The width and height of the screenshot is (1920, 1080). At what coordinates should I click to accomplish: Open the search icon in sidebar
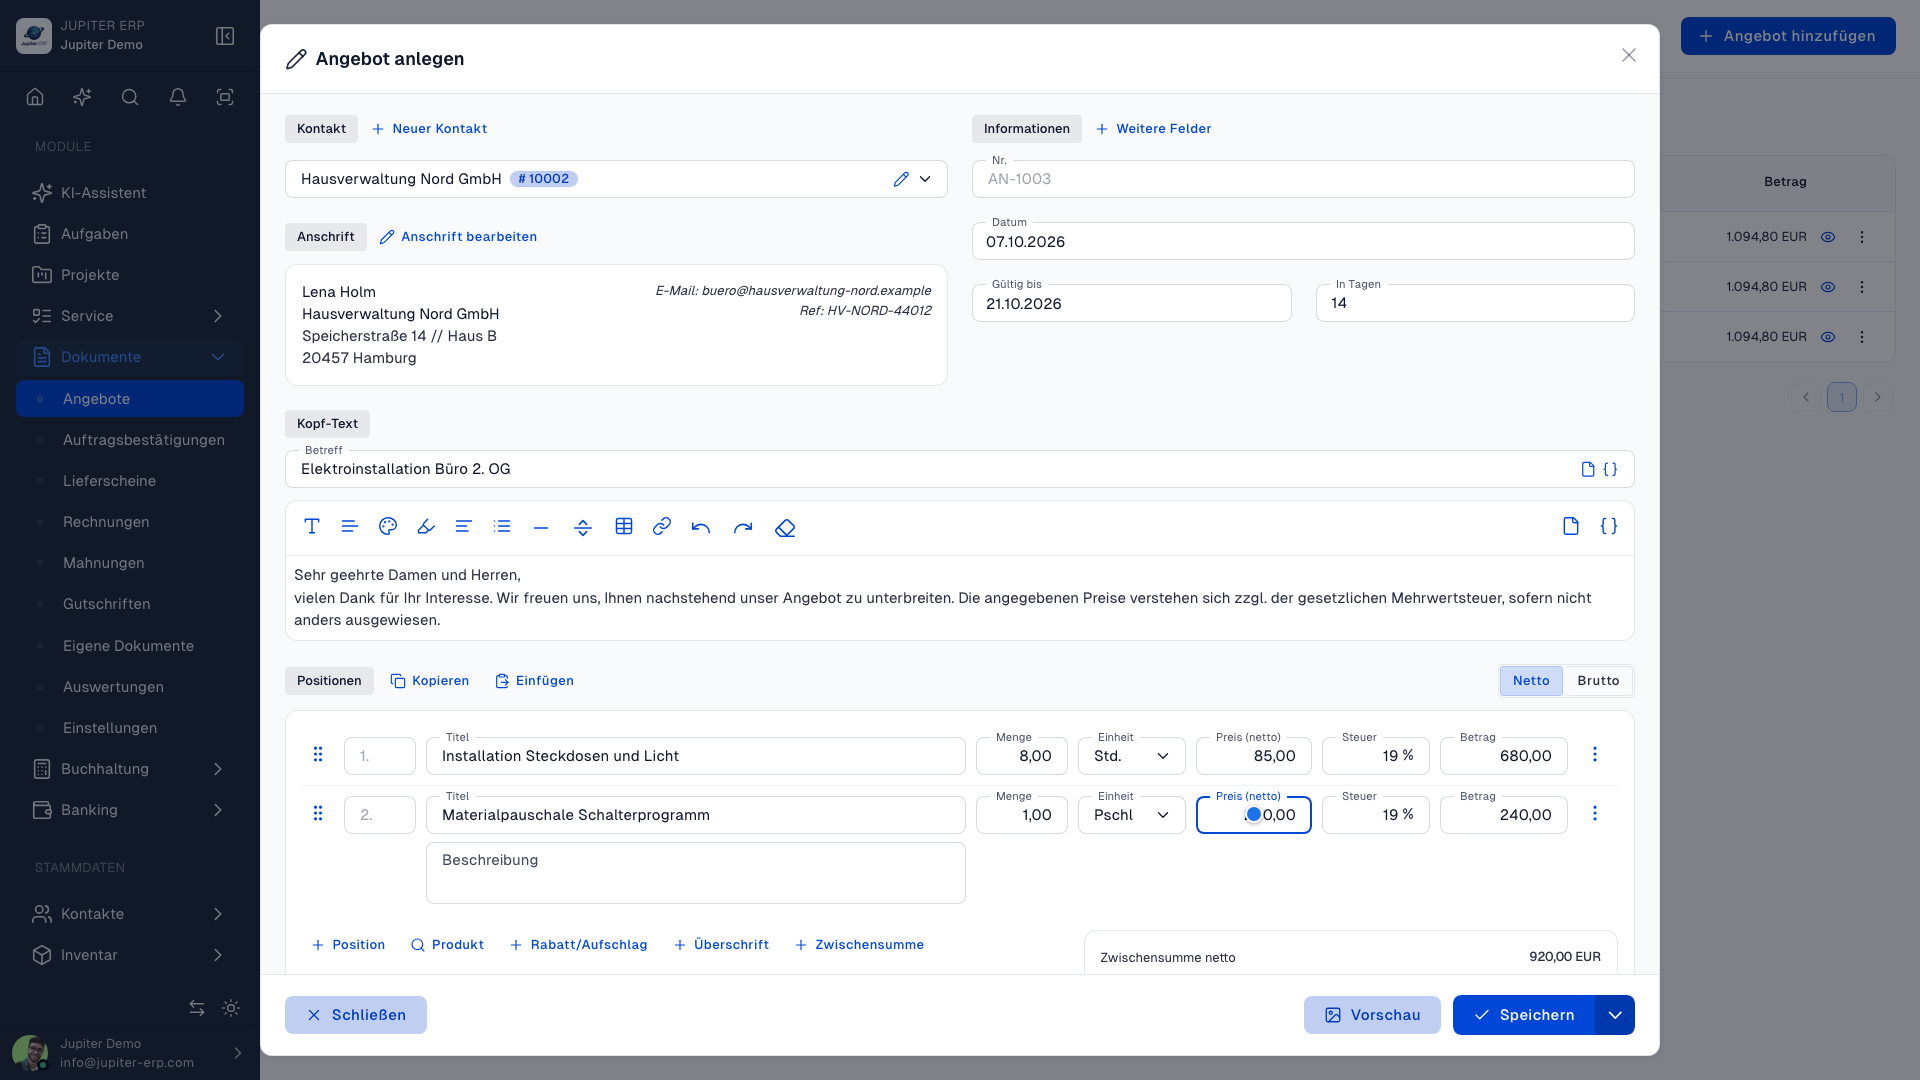(x=130, y=97)
